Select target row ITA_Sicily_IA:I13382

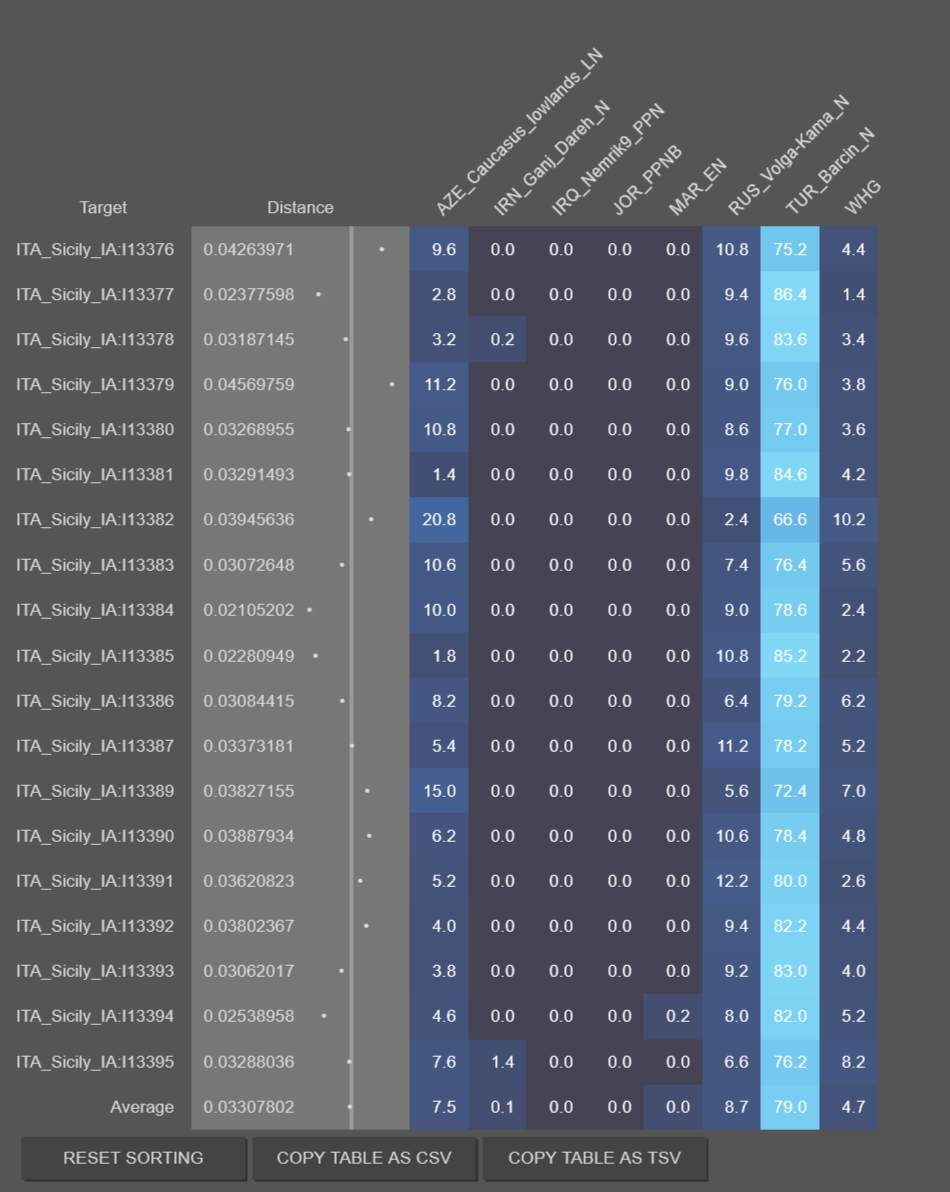(x=95, y=520)
